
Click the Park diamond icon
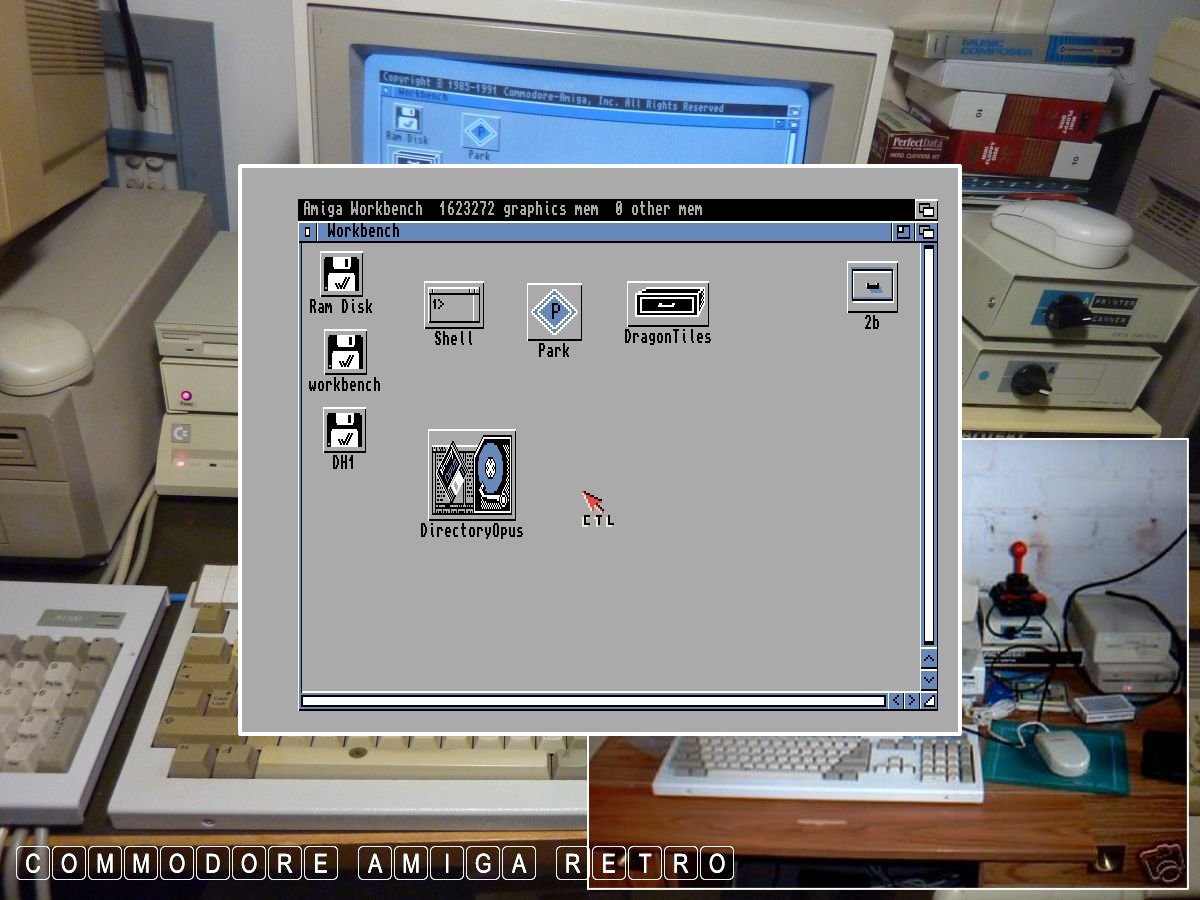click(x=554, y=312)
